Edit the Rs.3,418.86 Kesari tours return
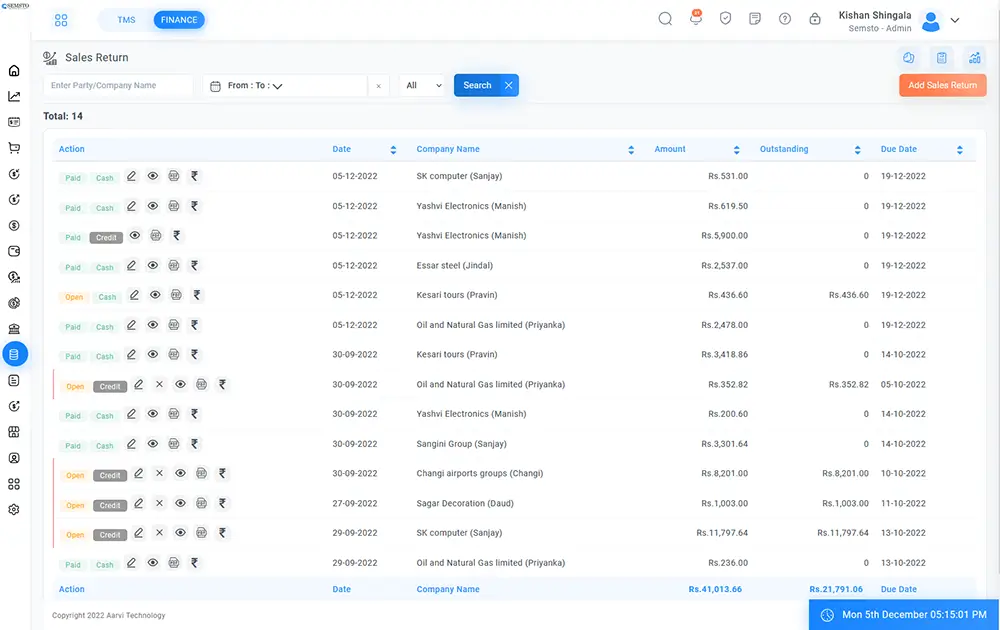This screenshot has height=630, width=1000. [x=131, y=355]
